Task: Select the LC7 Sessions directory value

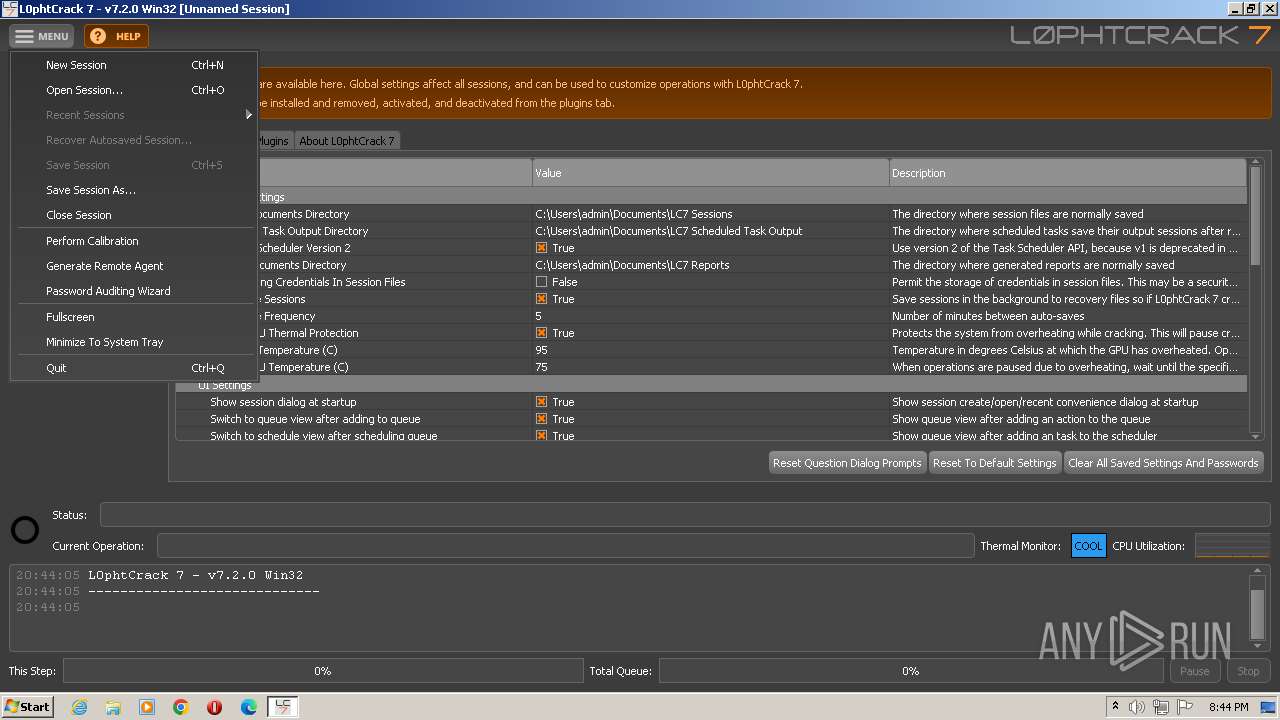Action: coord(634,214)
